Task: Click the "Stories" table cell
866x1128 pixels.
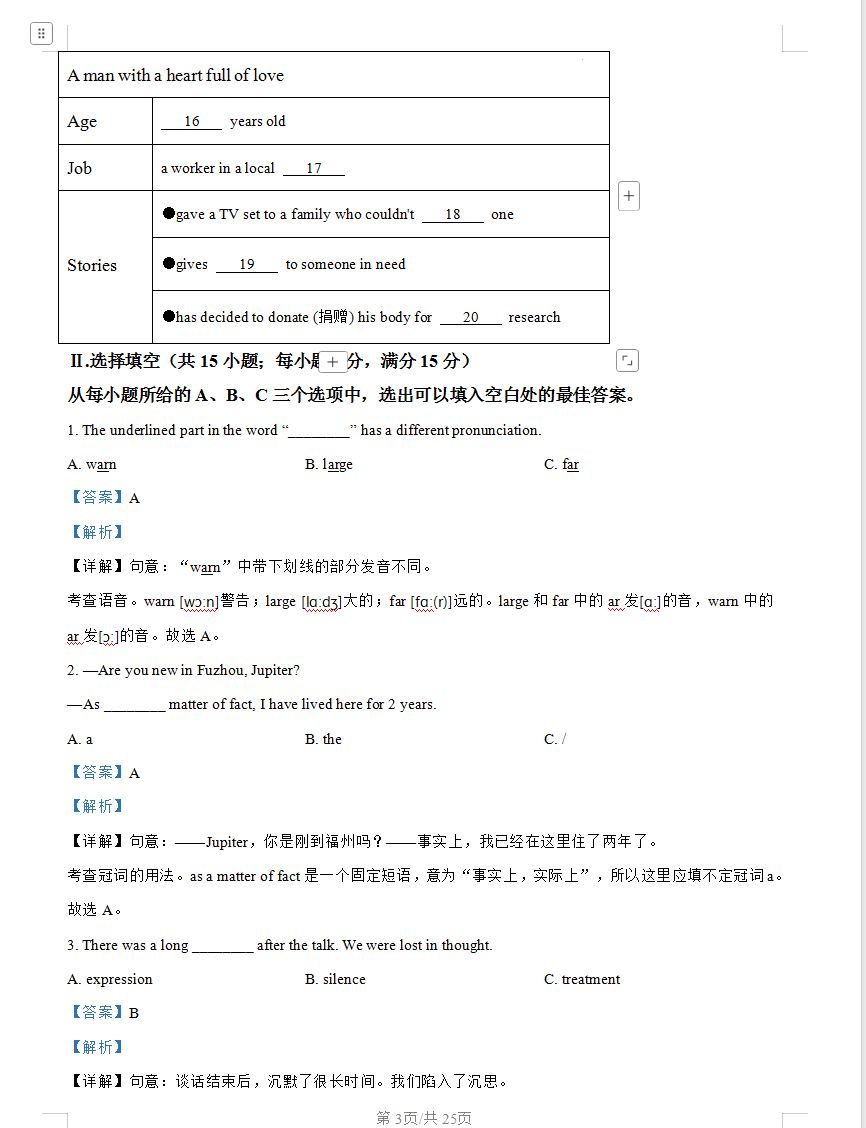Action: pyautogui.click(x=106, y=267)
